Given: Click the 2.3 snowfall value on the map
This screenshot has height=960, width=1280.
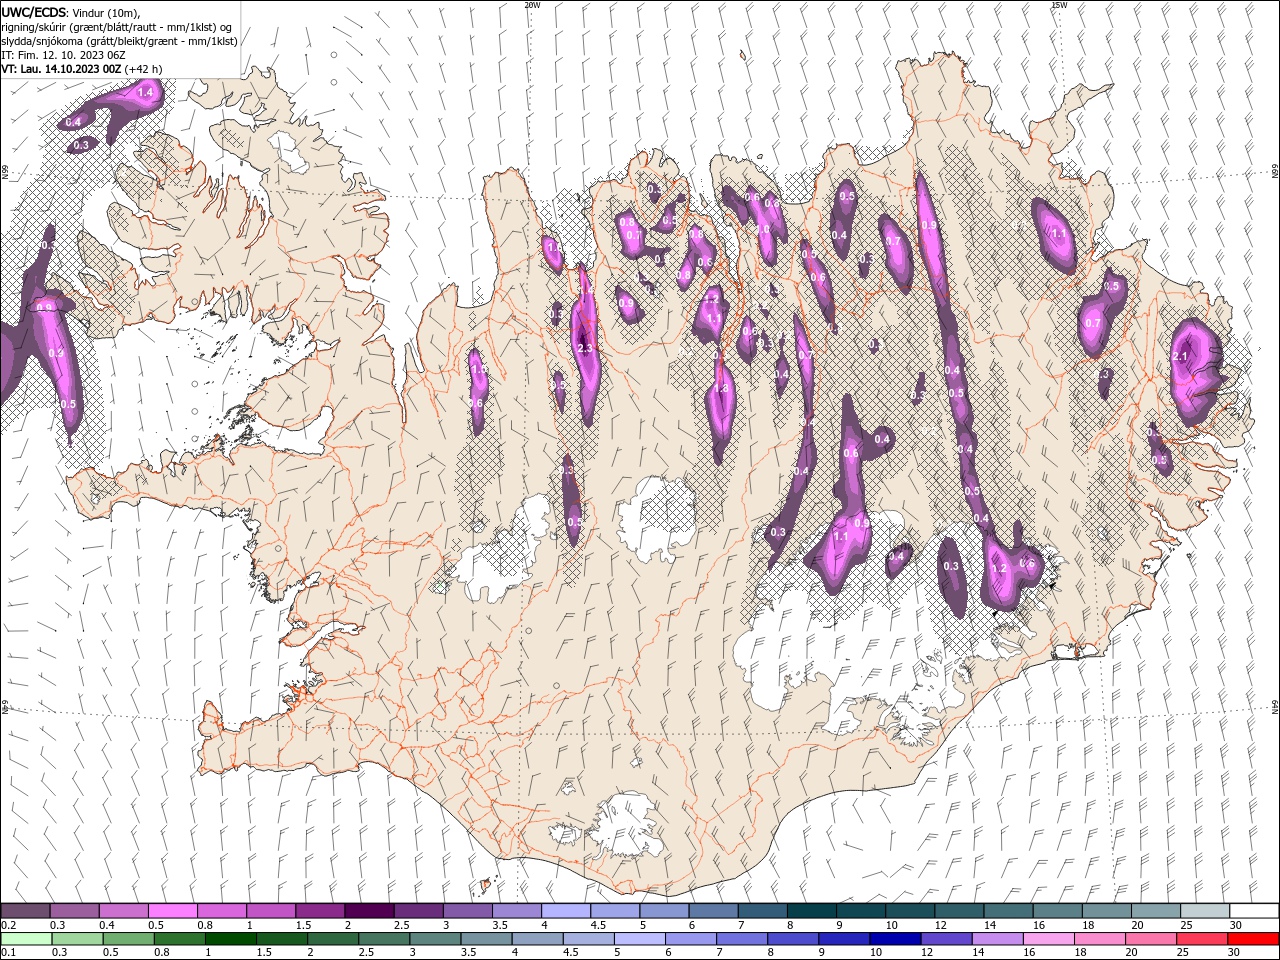Looking at the screenshot, I should coord(585,348).
